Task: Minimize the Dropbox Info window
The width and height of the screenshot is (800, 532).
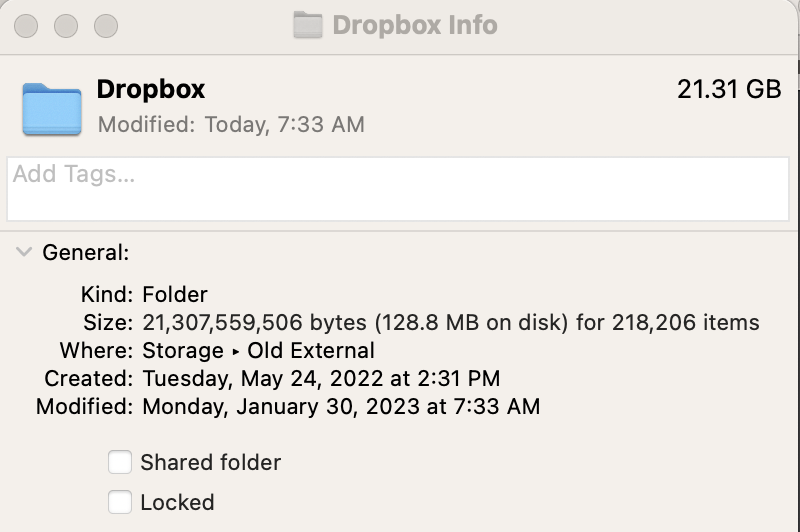Action: tap(68, 25)
